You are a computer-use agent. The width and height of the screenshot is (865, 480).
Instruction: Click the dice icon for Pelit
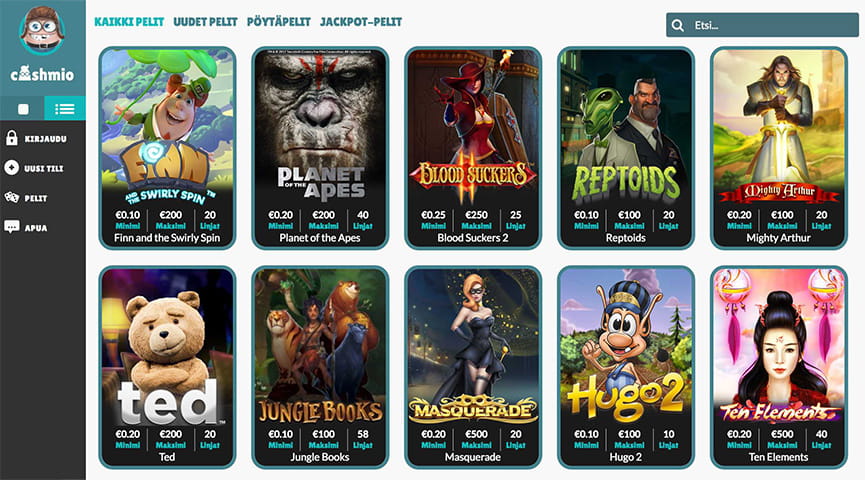pos(12,198)
